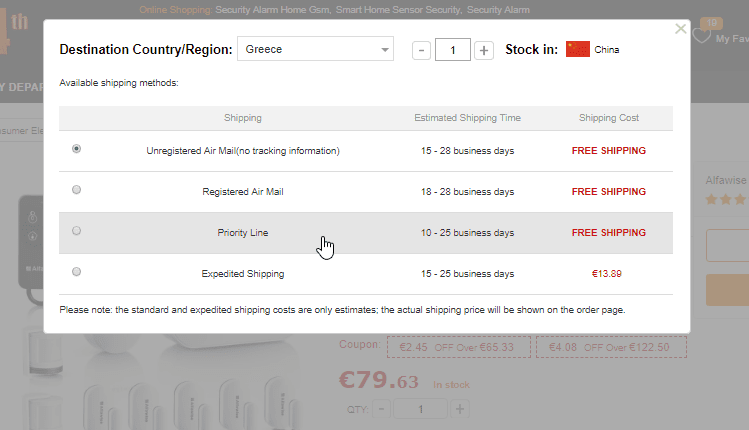Open Destination Country dropdown showing Greece
749x430 pixels.
coord(316,50)
